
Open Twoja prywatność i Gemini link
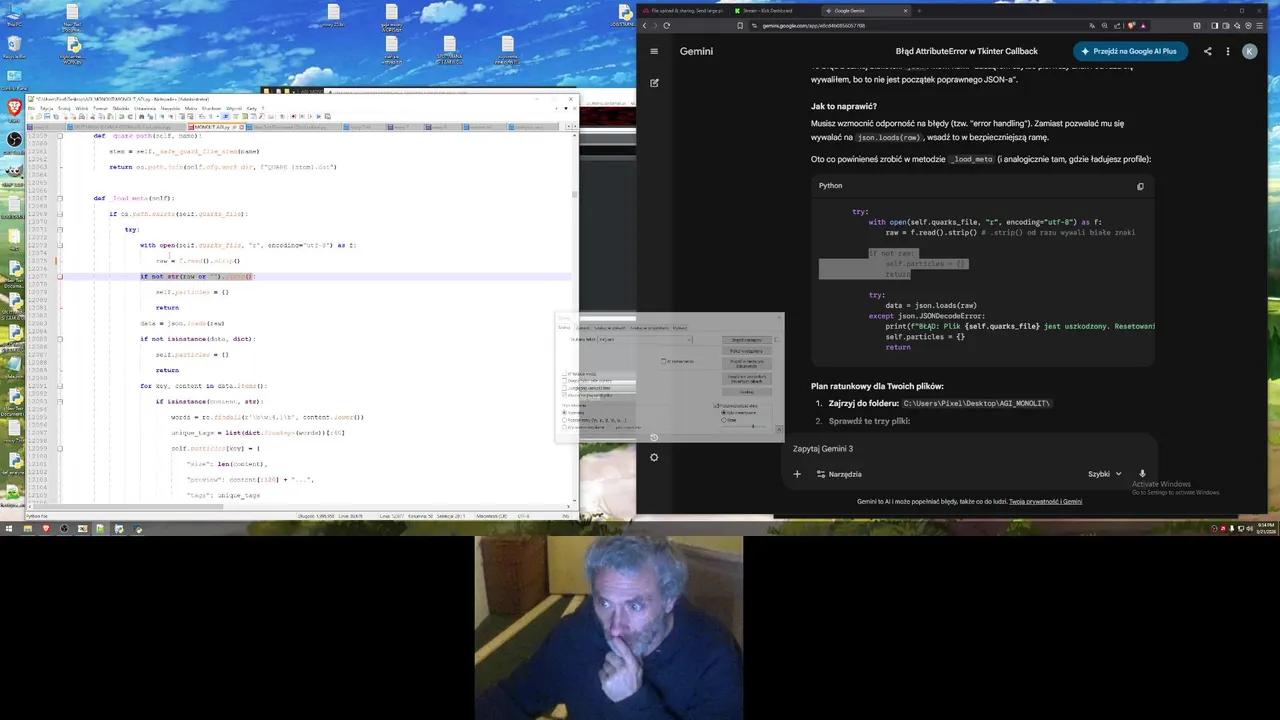point(1045,501)
